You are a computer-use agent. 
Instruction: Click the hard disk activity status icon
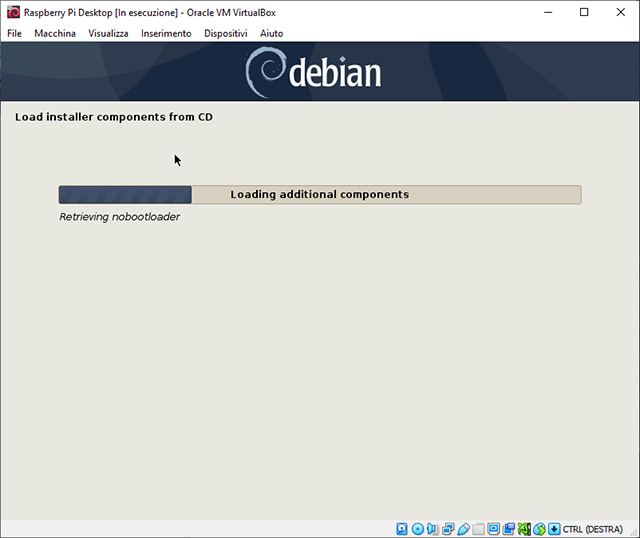tap(402, 528)
